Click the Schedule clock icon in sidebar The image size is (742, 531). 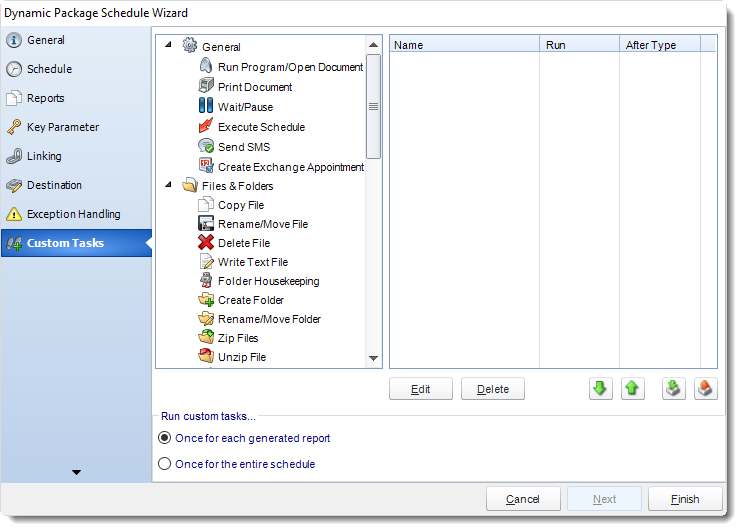pyautogui.click(x=14, y=69)
